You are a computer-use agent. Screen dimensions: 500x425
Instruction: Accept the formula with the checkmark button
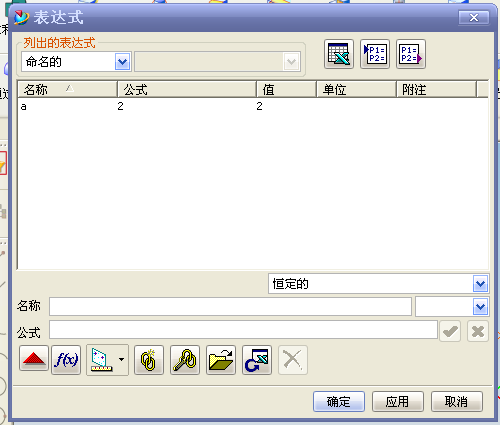point(450,331)
